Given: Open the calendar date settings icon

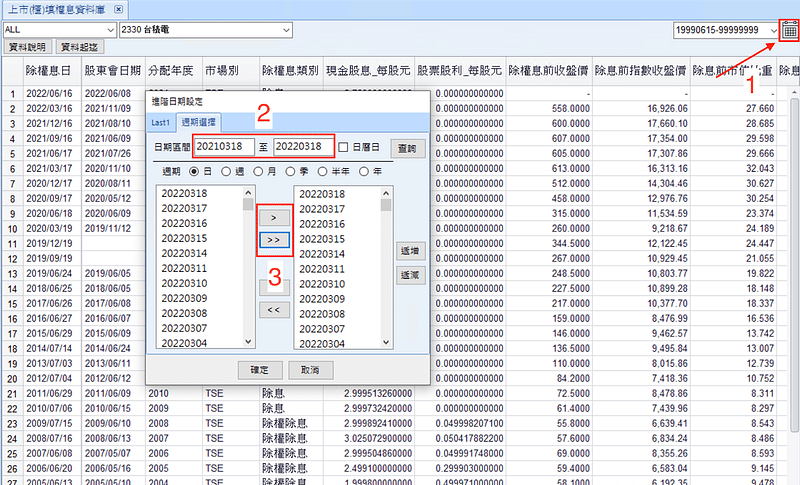Looking at the screenshot, I should 789,30.
